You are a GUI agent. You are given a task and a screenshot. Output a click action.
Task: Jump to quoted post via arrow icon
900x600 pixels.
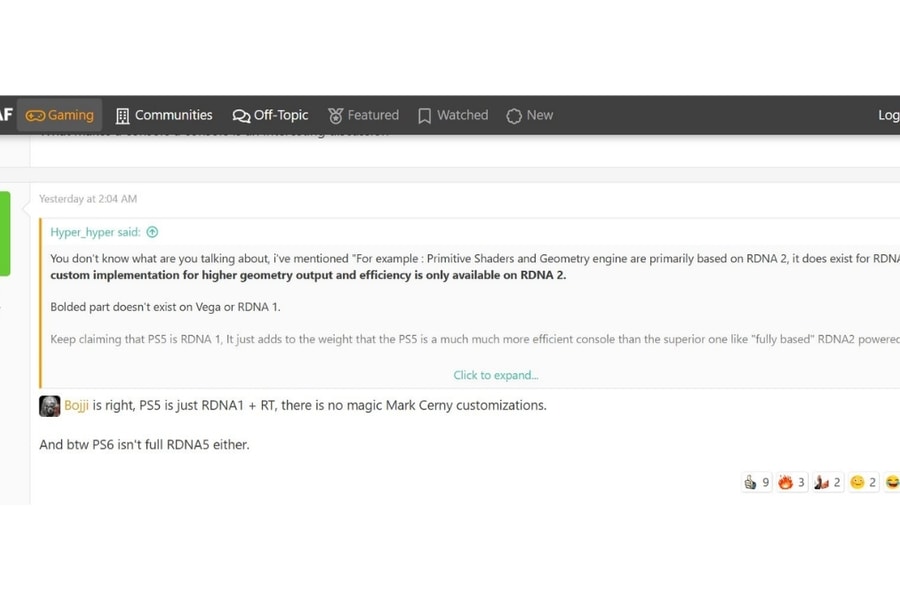(152, 232)
